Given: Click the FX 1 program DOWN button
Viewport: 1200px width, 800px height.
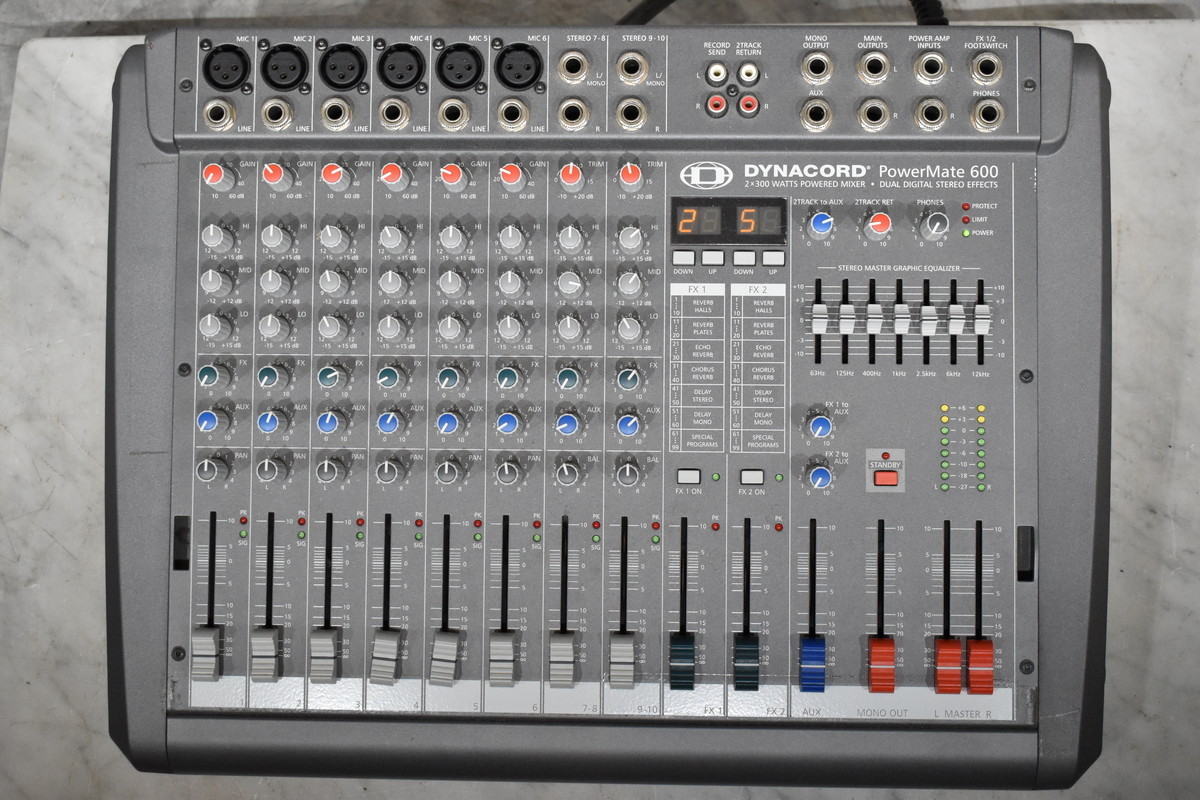Looking at the screenshot, I should [x=683, y=257].
